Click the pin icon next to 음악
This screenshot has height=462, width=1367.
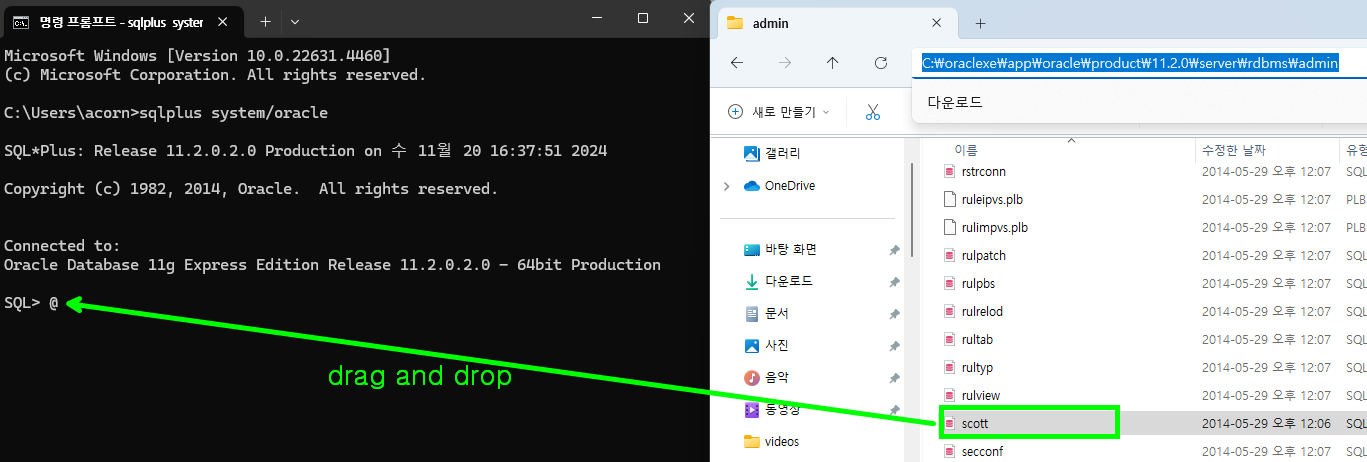(x=894, y=378)
